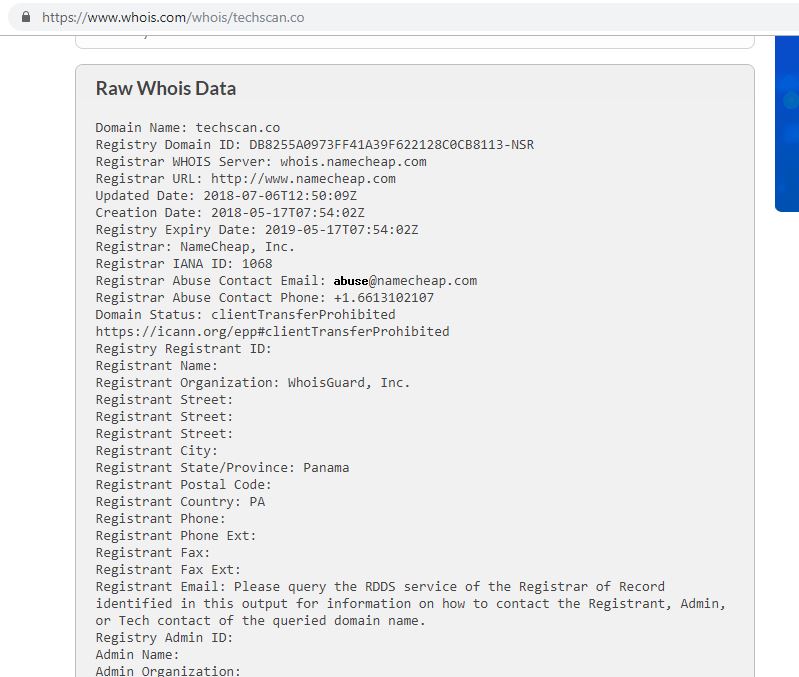Click the Registrant Phone Ext line
The height and width of the screenshot is (677, 799).
176,536
